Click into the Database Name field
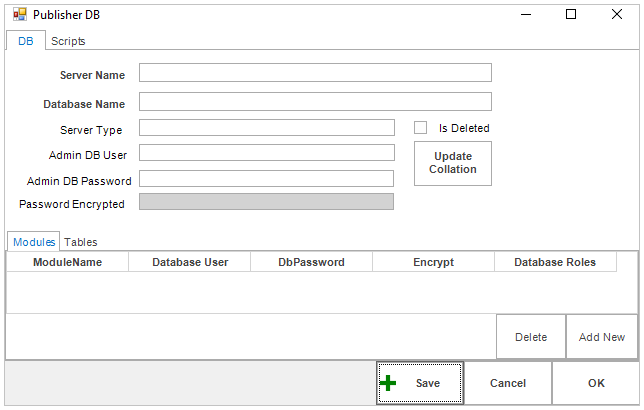 point(315,101)
